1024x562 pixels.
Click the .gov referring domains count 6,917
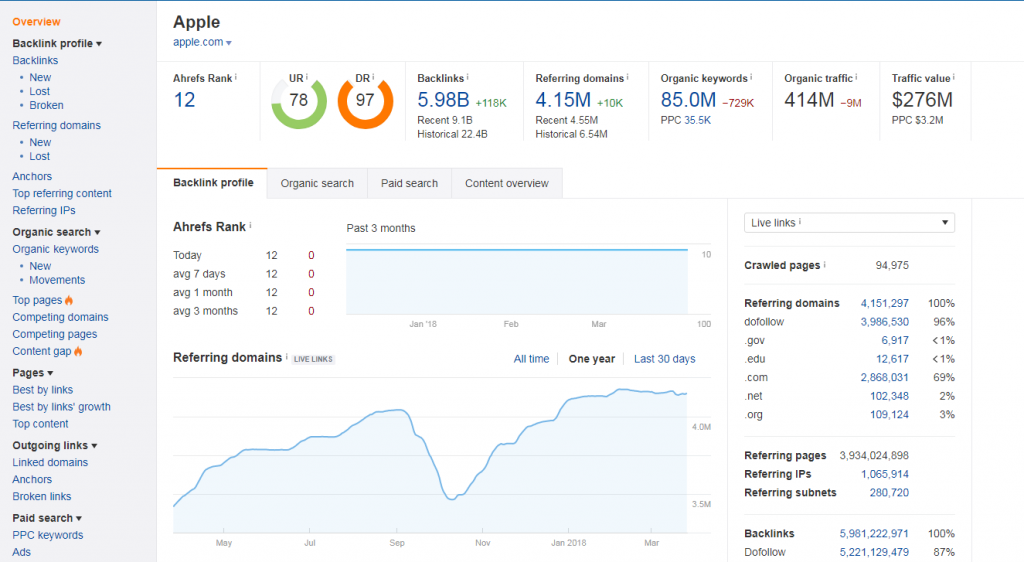(x=895, y=341)
